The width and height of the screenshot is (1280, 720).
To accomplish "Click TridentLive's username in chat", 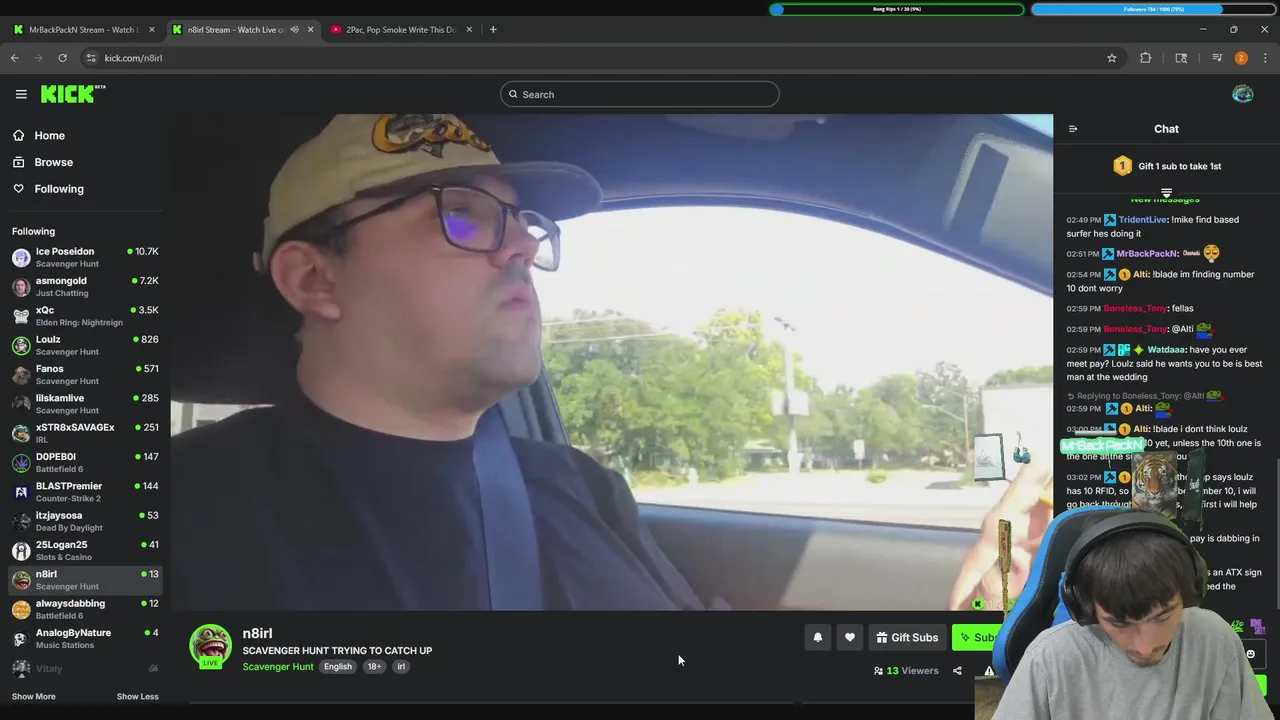I will (x=1143, y=220).
